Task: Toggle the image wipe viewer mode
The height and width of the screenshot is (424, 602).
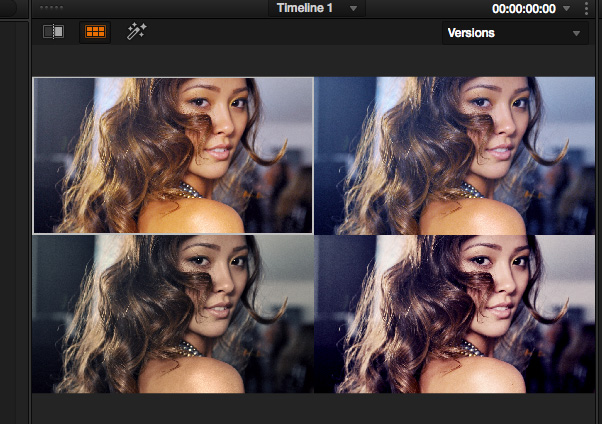Action: pyautogui.click(x=53, y=32)
